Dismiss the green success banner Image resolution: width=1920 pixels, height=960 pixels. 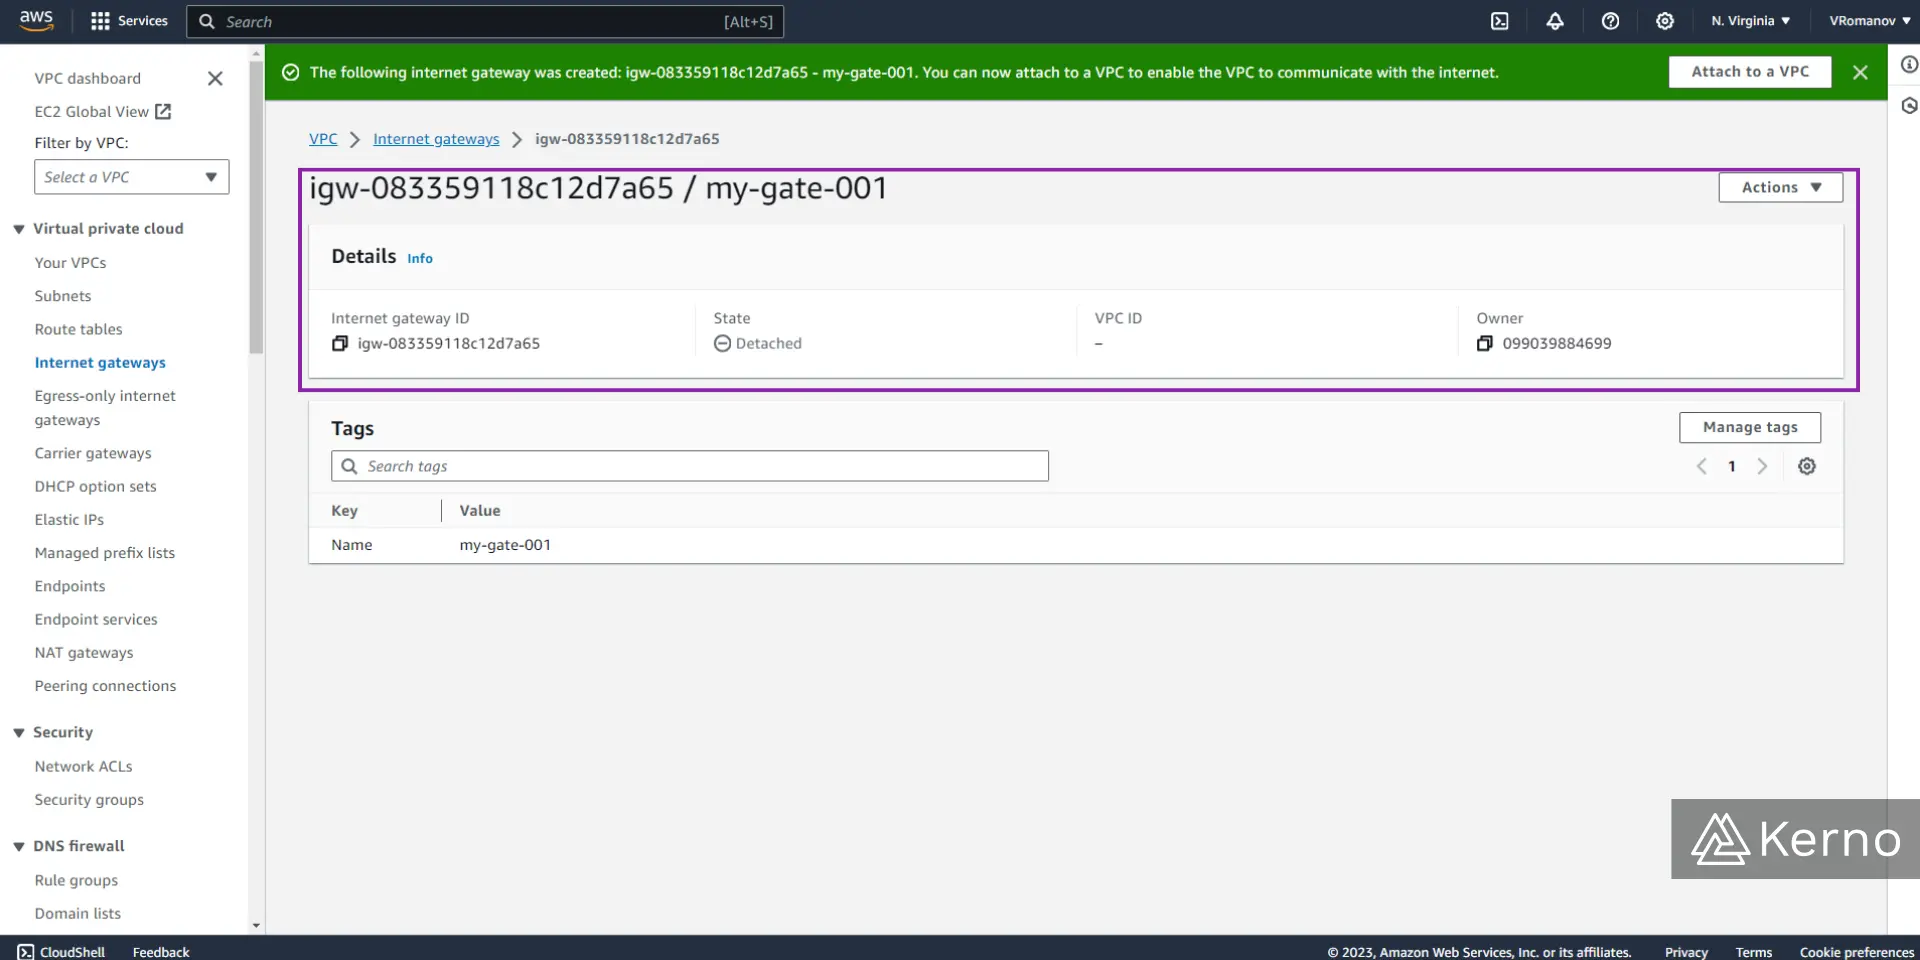coord(1860,72)
